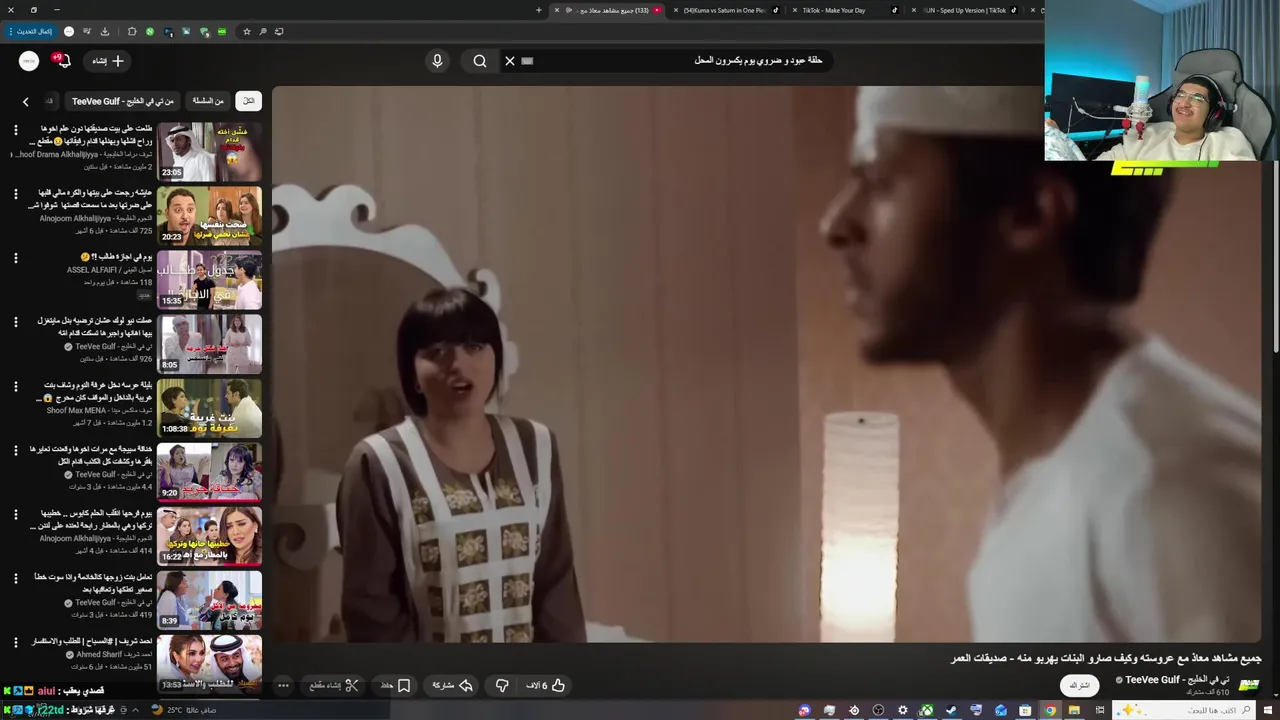The width and height of the screenshot is (1280, 720).
Task: Open options menu for the 9:20 video
Action: (15, 450)
